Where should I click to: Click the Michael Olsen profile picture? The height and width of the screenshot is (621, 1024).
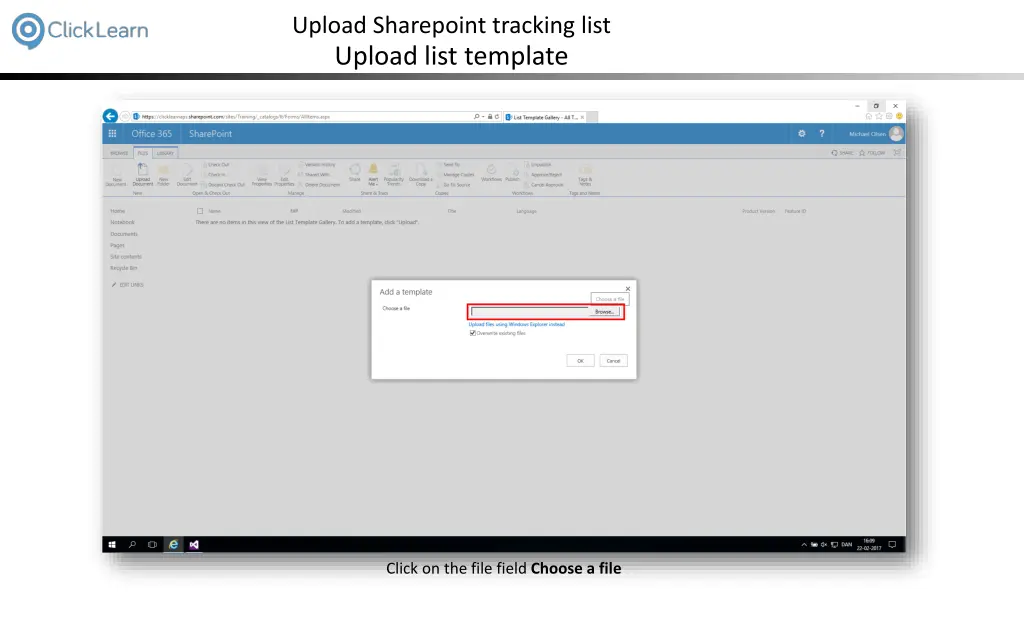[896, 134]
